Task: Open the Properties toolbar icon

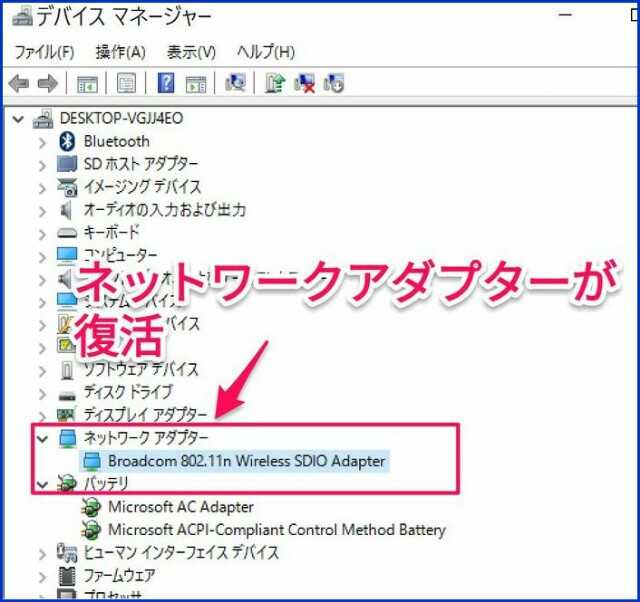Action: (127, 83)
